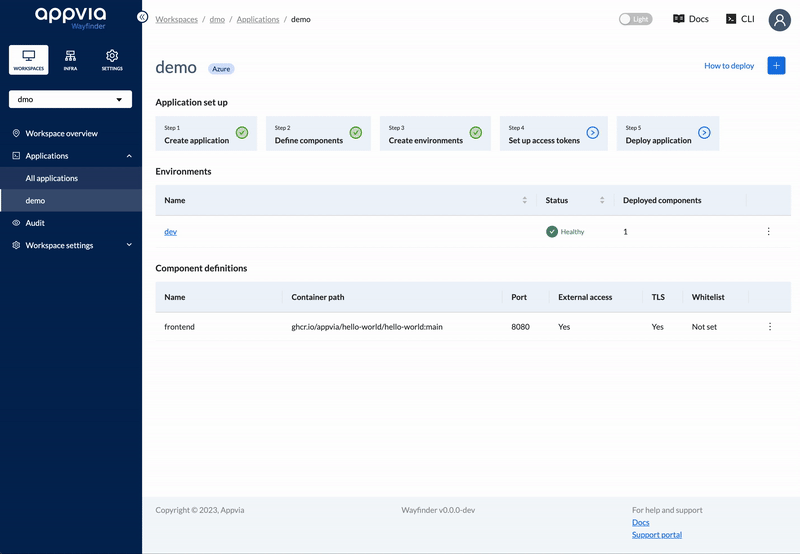This screenshot has height=554, width=800.
Task: Select All applications in sidebar
Action: (52, 178)
